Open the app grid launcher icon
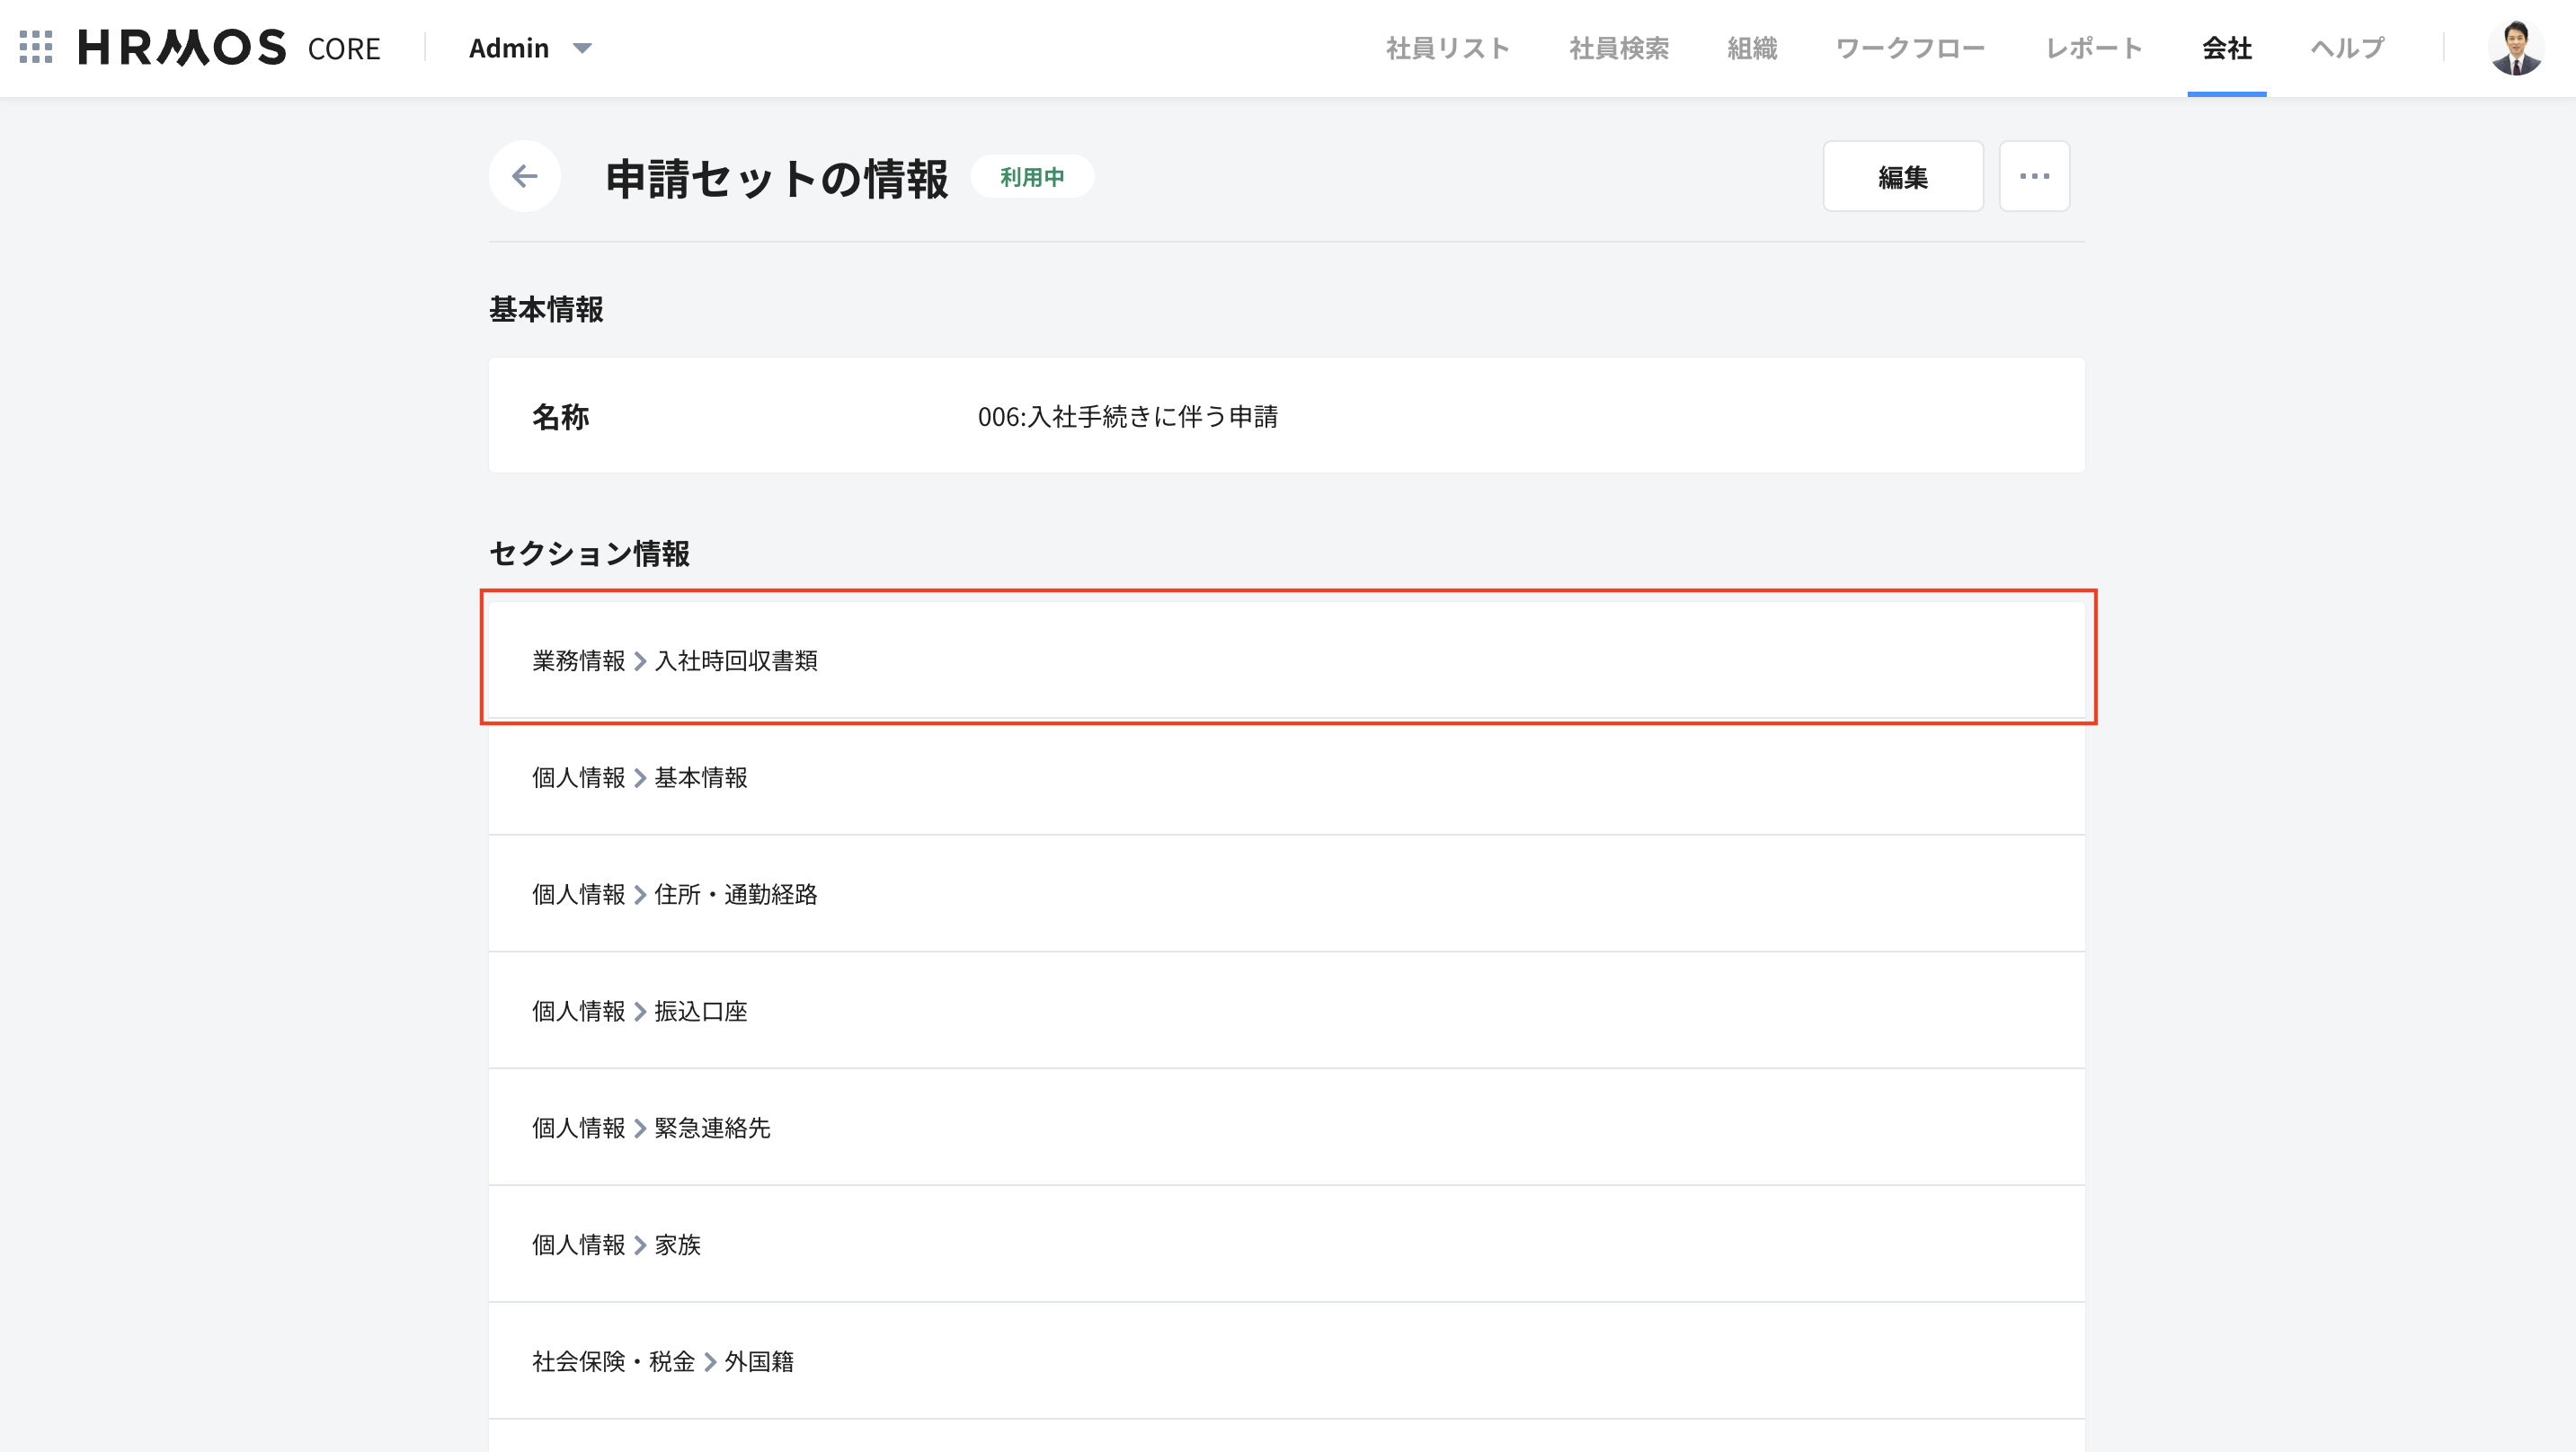This screenshot has width=2576, height=1452. (36, 47)
